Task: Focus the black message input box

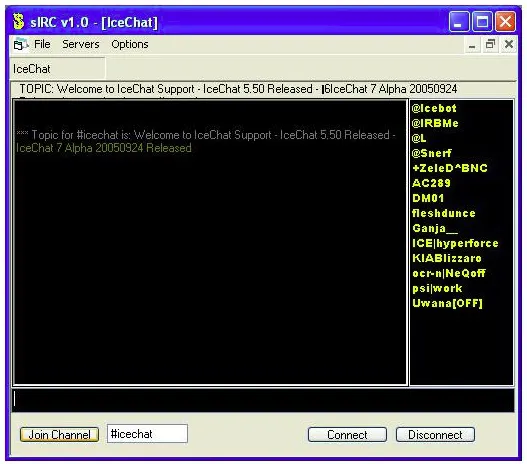Action: pyautogui.click(x=263, y=400)
